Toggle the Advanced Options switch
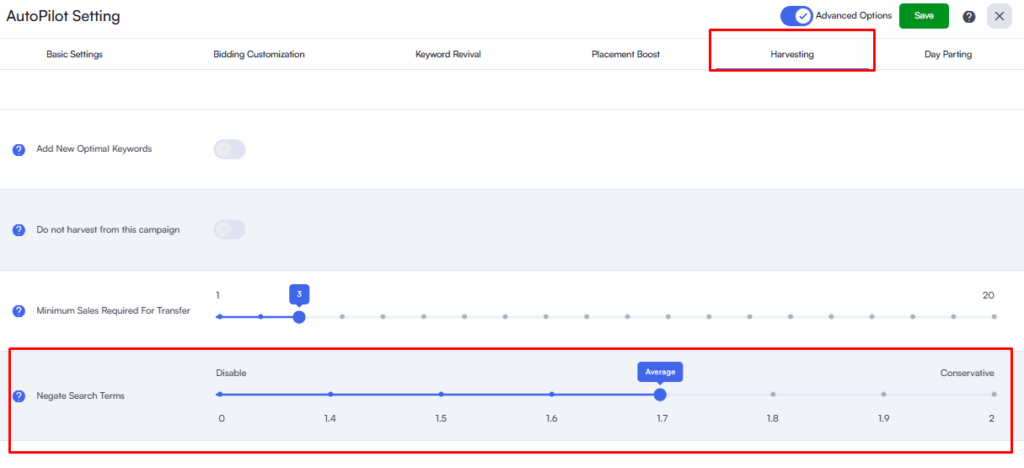This screenshot has width=1024, height=468. click(796, 16)
